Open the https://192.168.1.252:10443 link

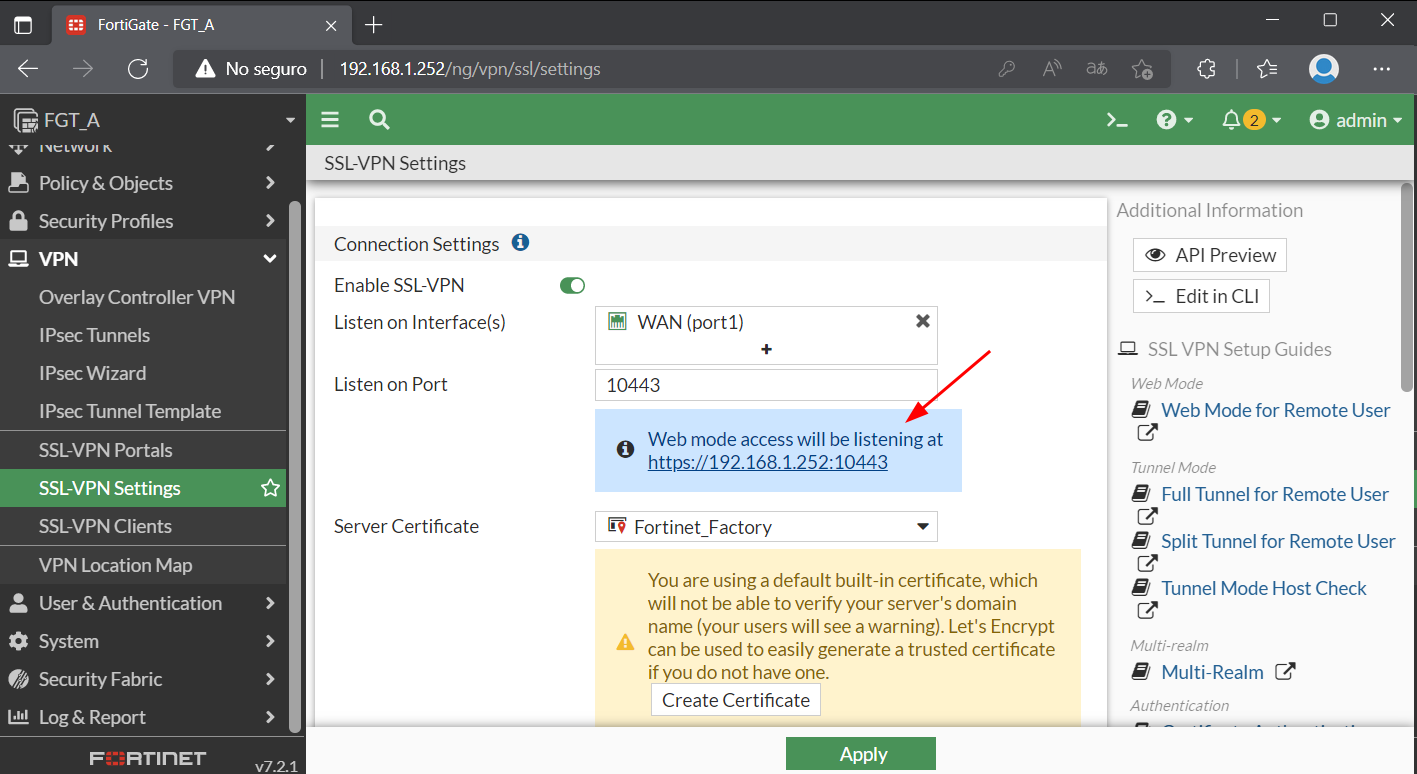pyautogui.click(x=767, y=461)
